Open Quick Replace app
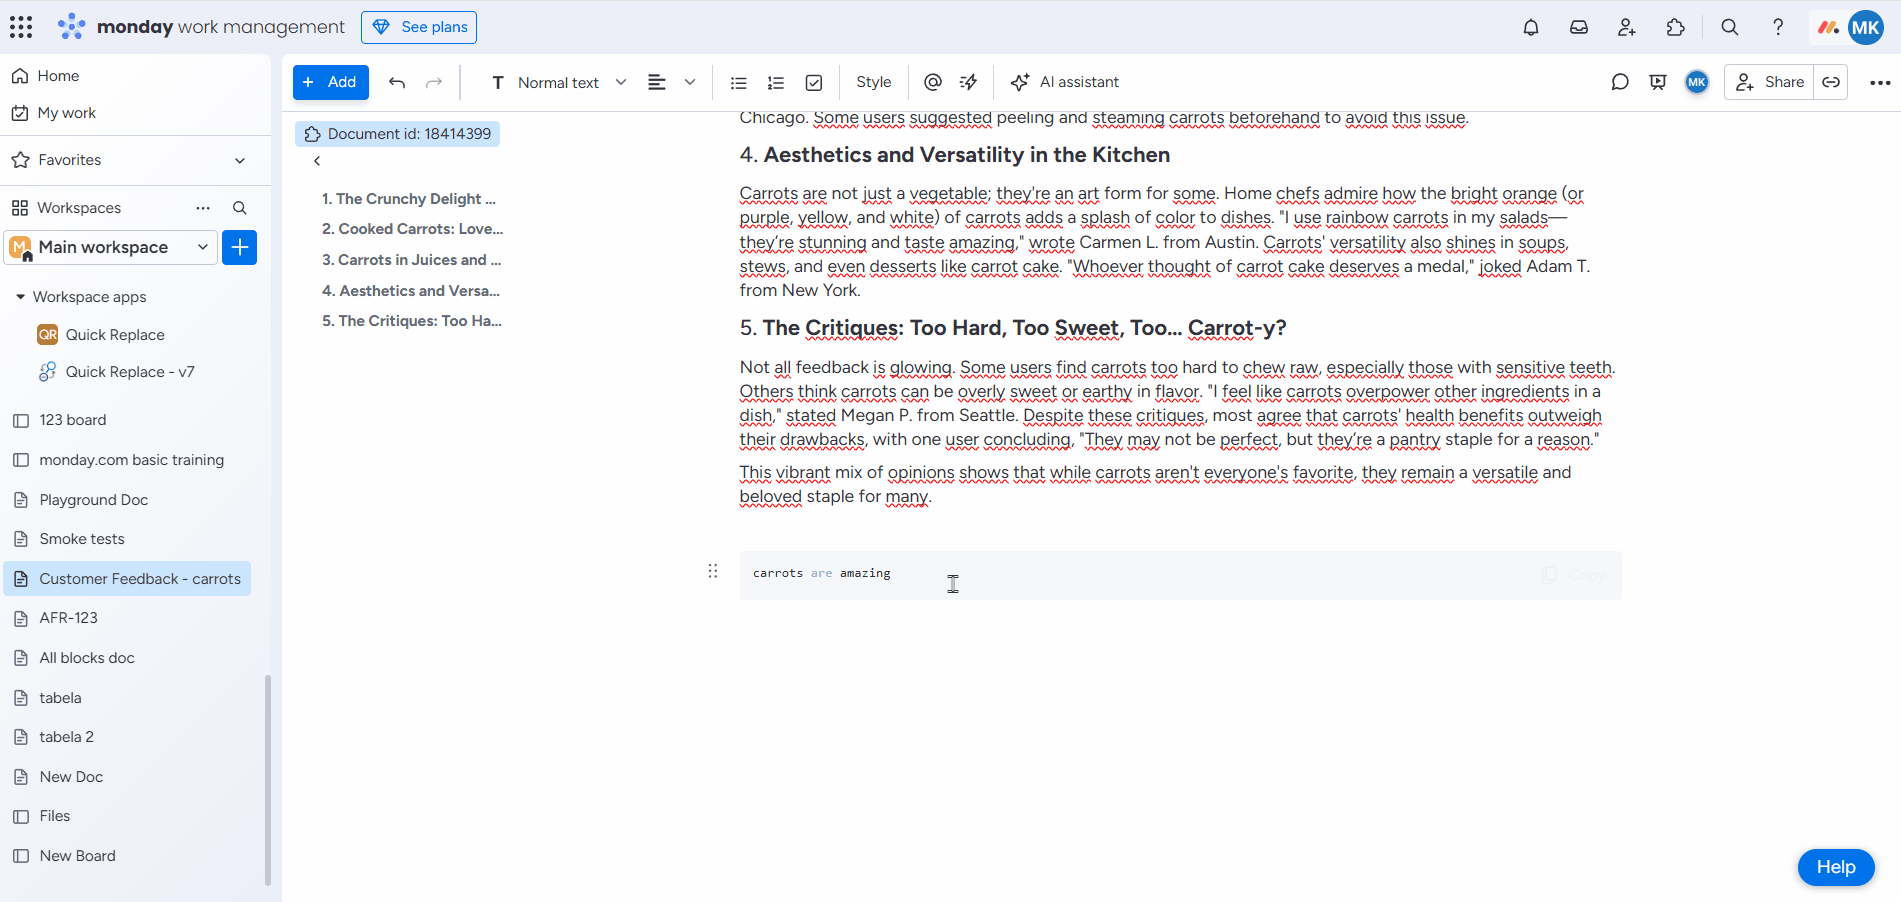Screen dimensions: 1901x902 [x=115, y=335]
